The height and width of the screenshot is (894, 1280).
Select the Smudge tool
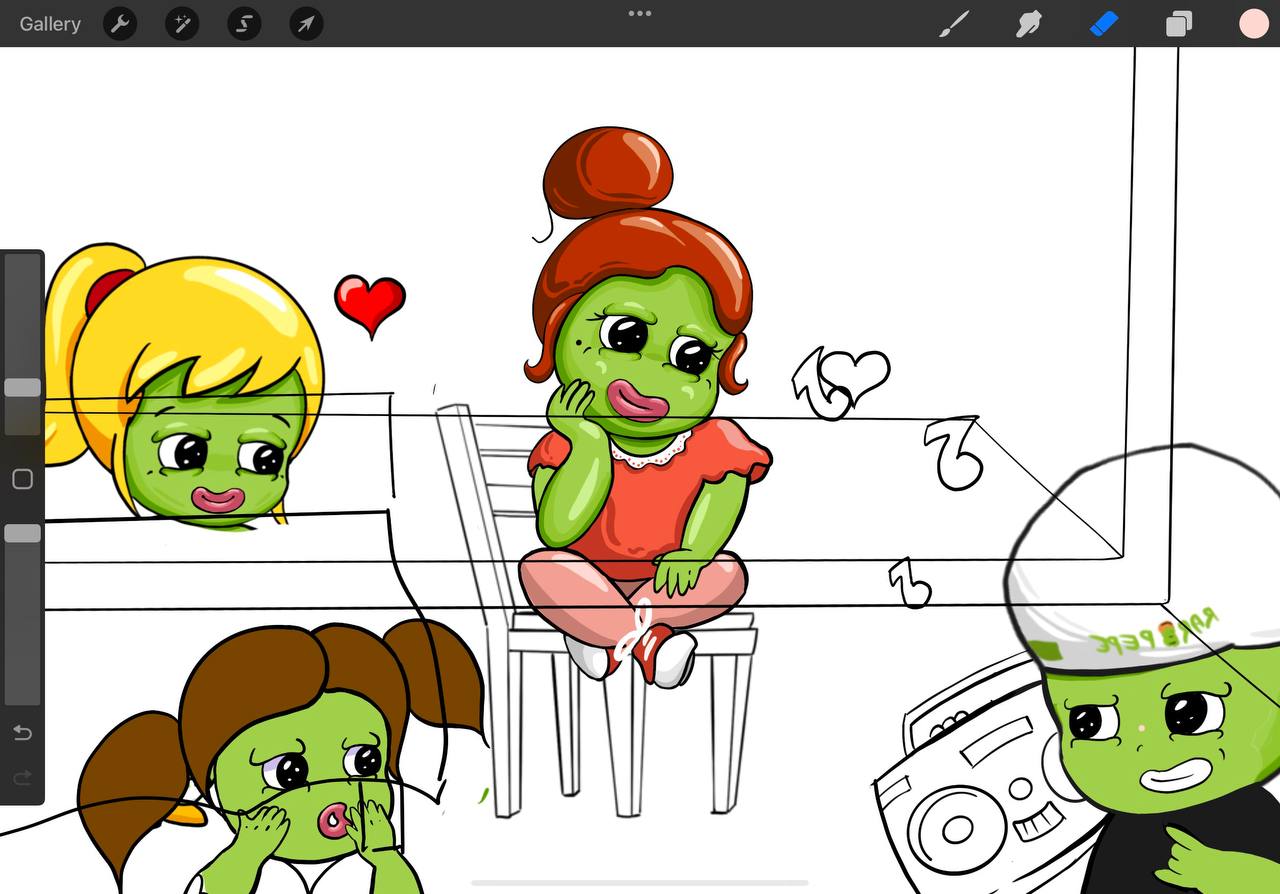1029,24
